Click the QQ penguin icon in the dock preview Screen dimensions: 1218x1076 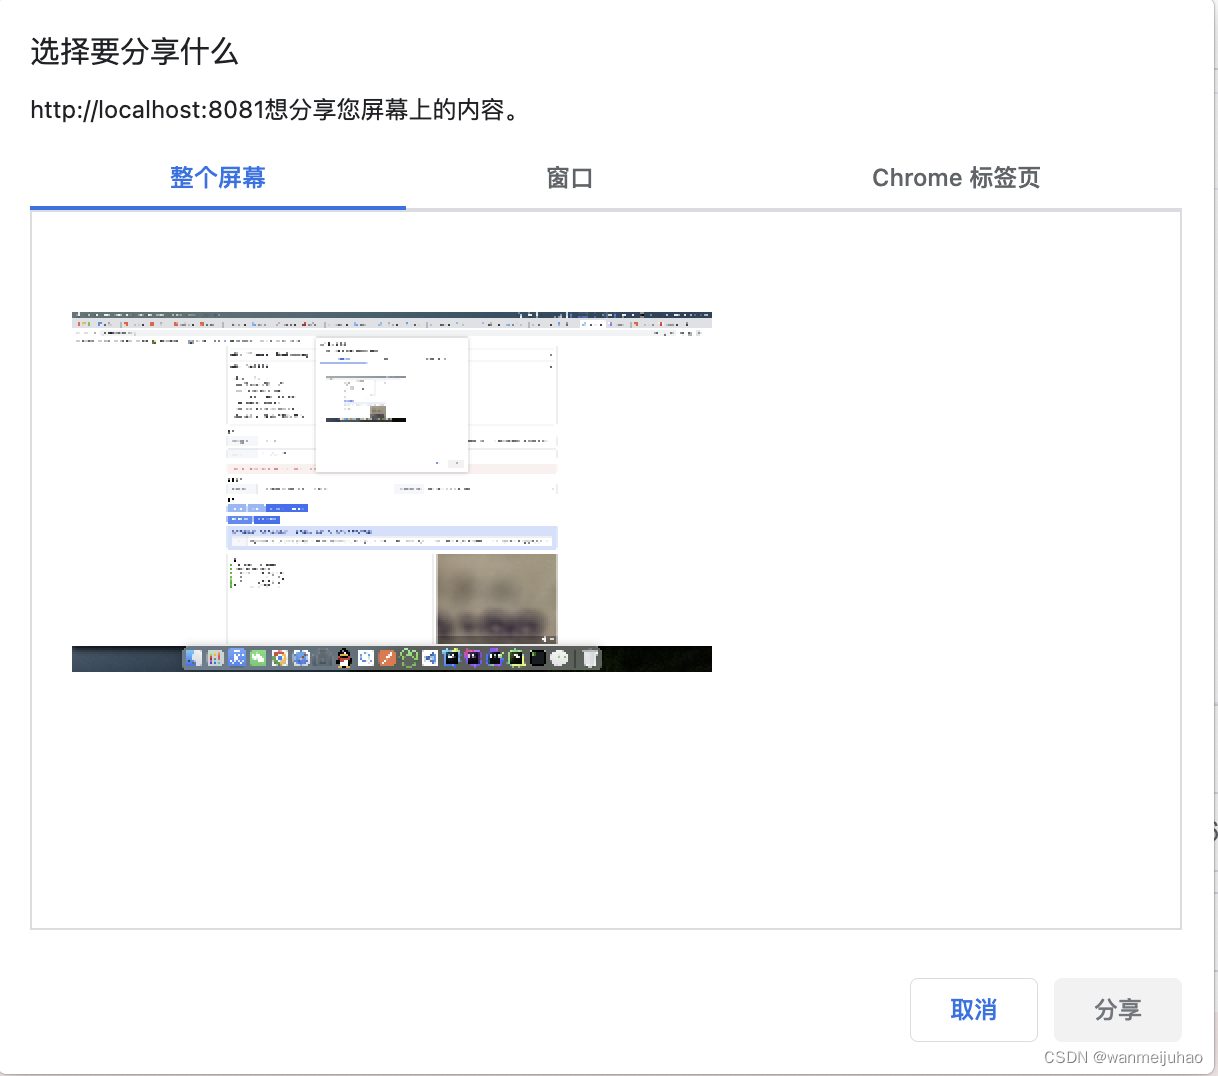tap(342, 658)
